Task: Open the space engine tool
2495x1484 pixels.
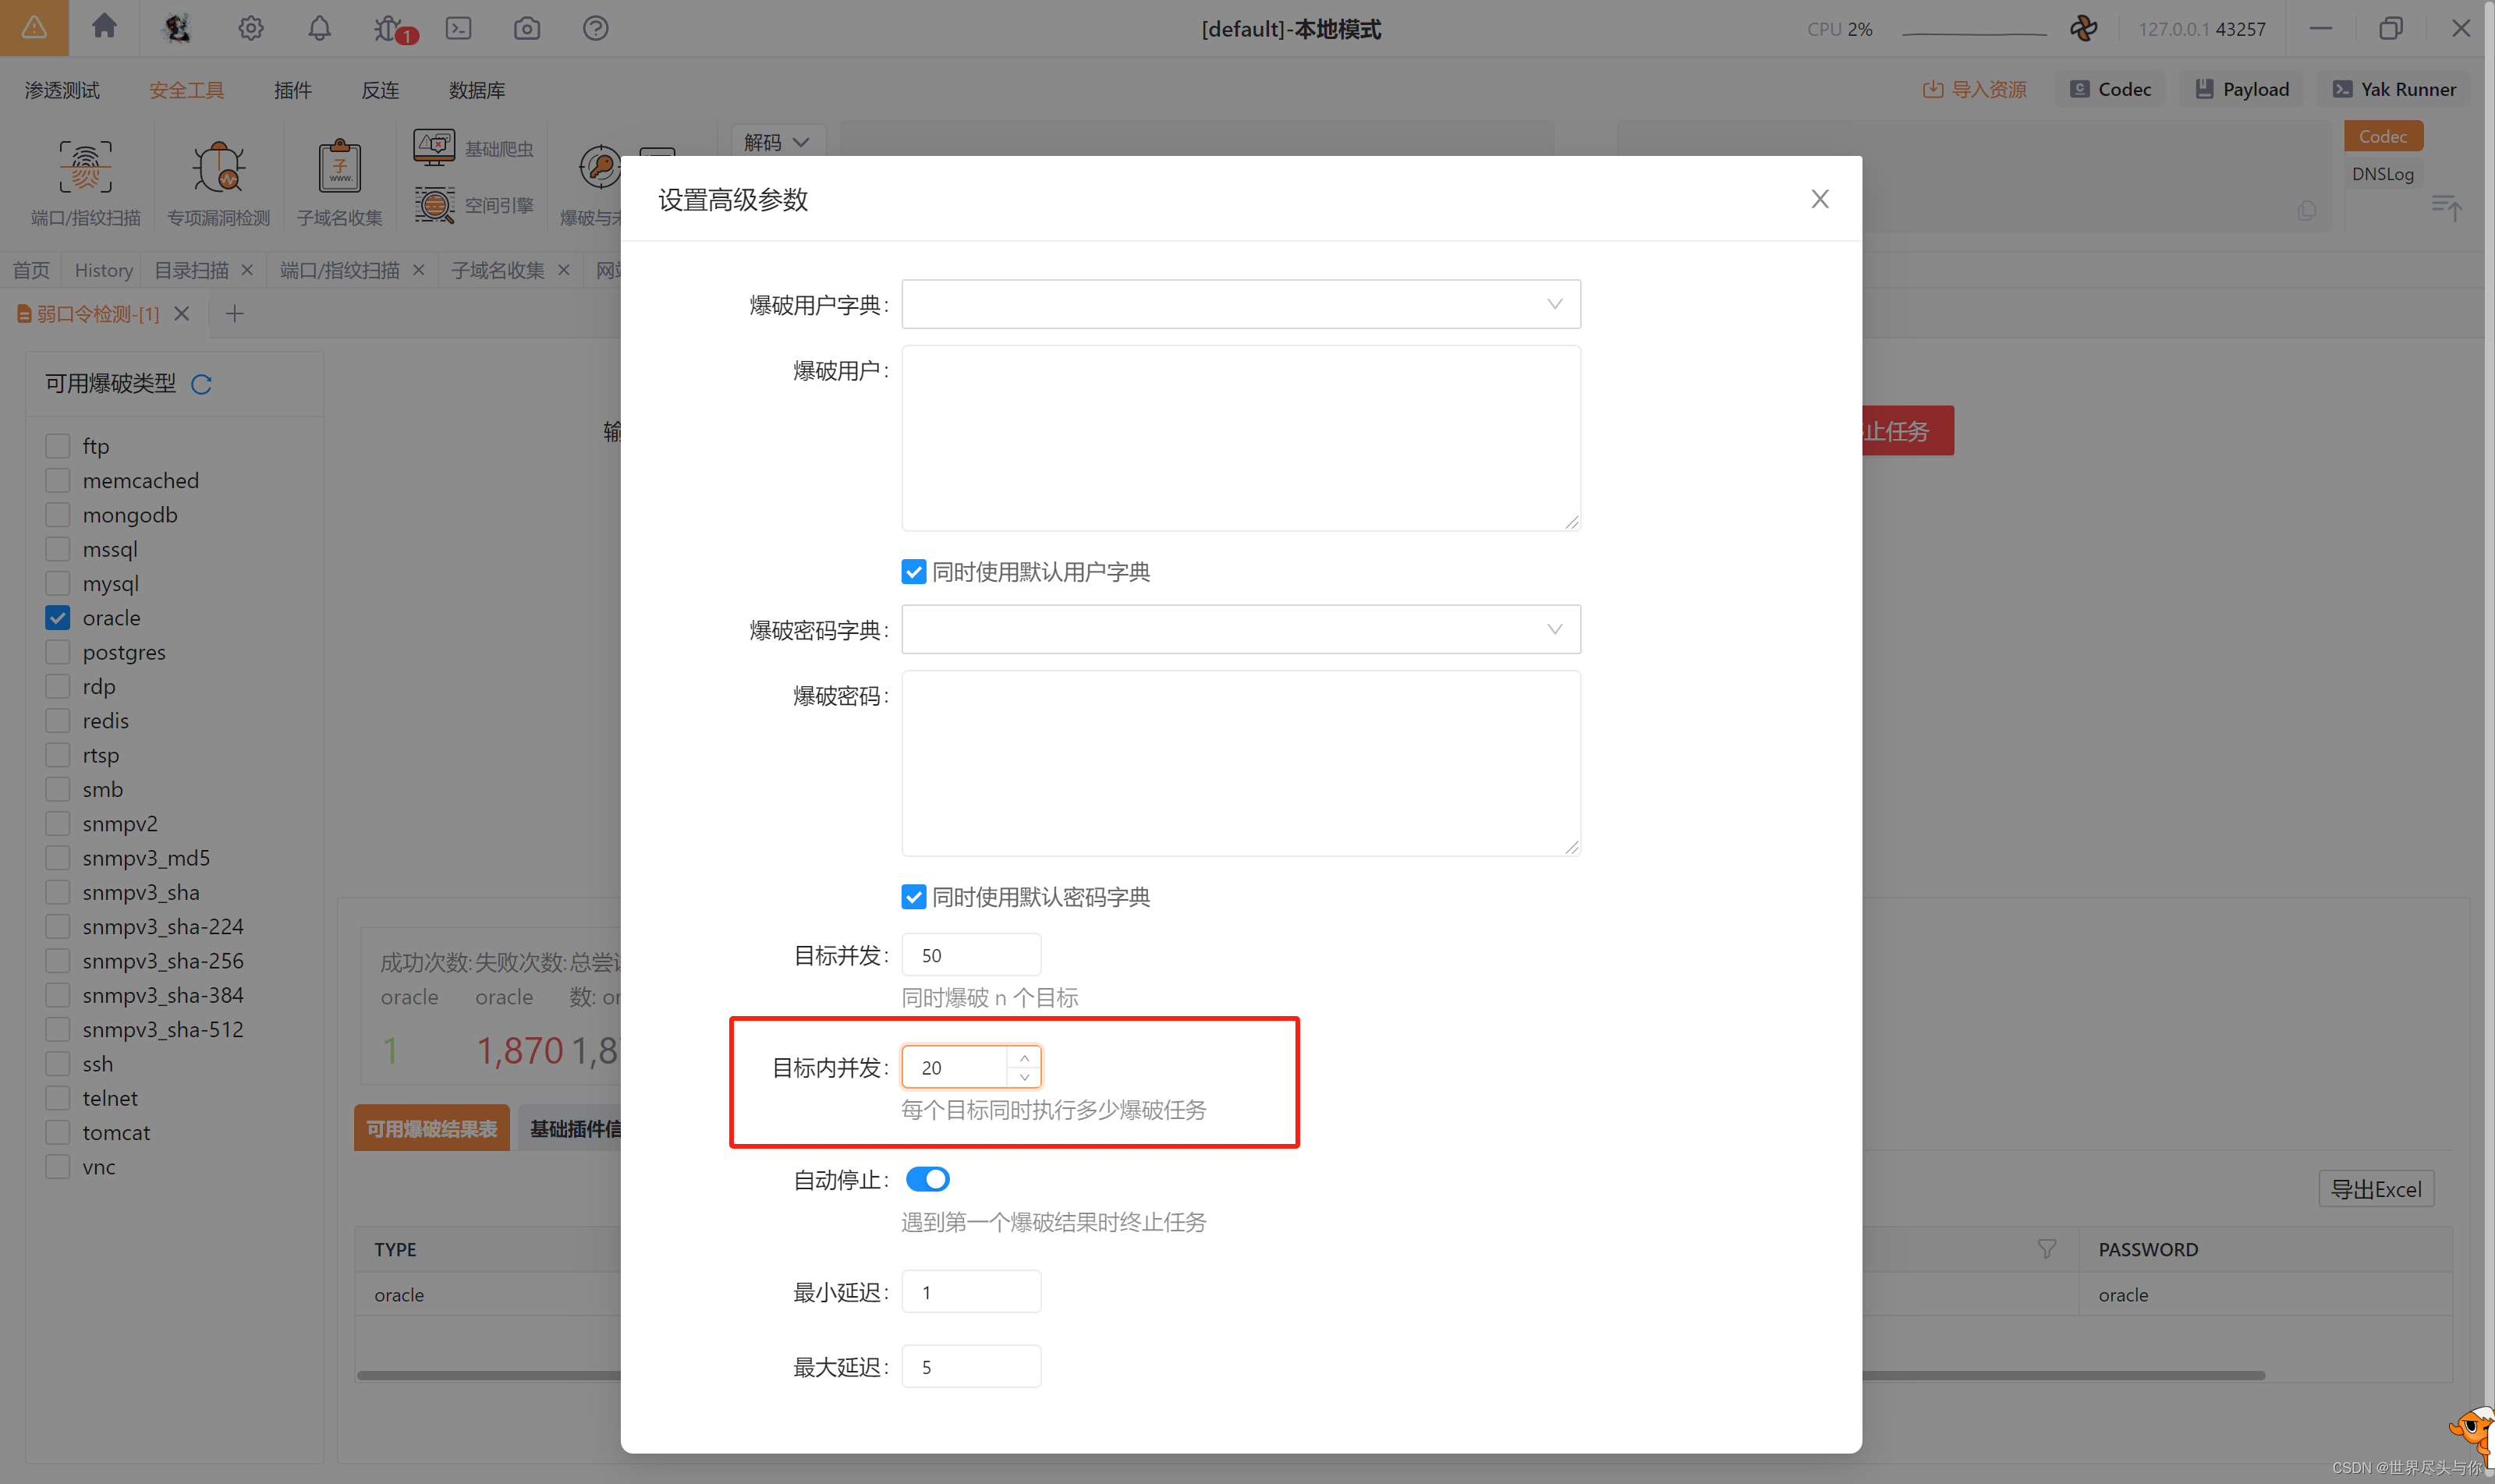Action: (x=474, y=205)
